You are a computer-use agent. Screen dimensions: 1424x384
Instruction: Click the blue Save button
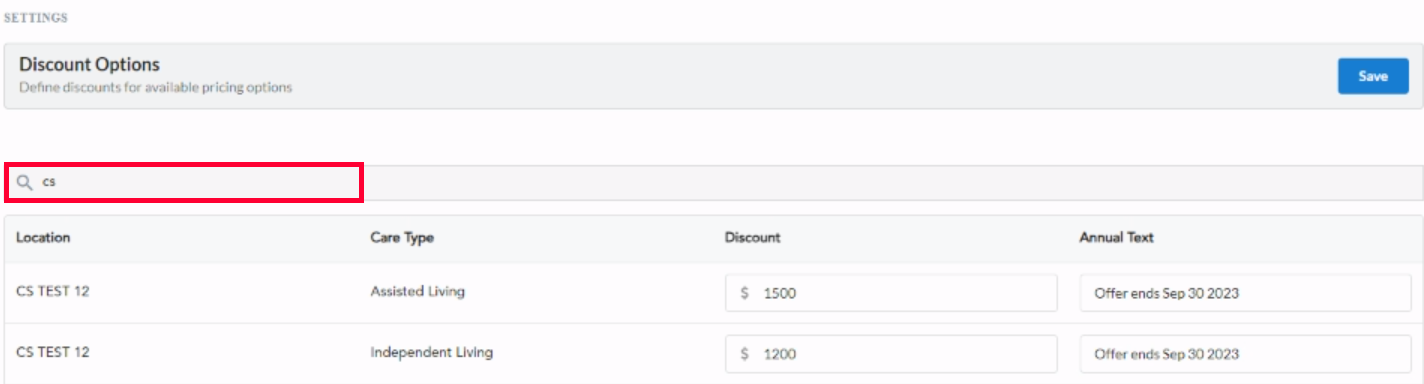(x=1373, y=76)
